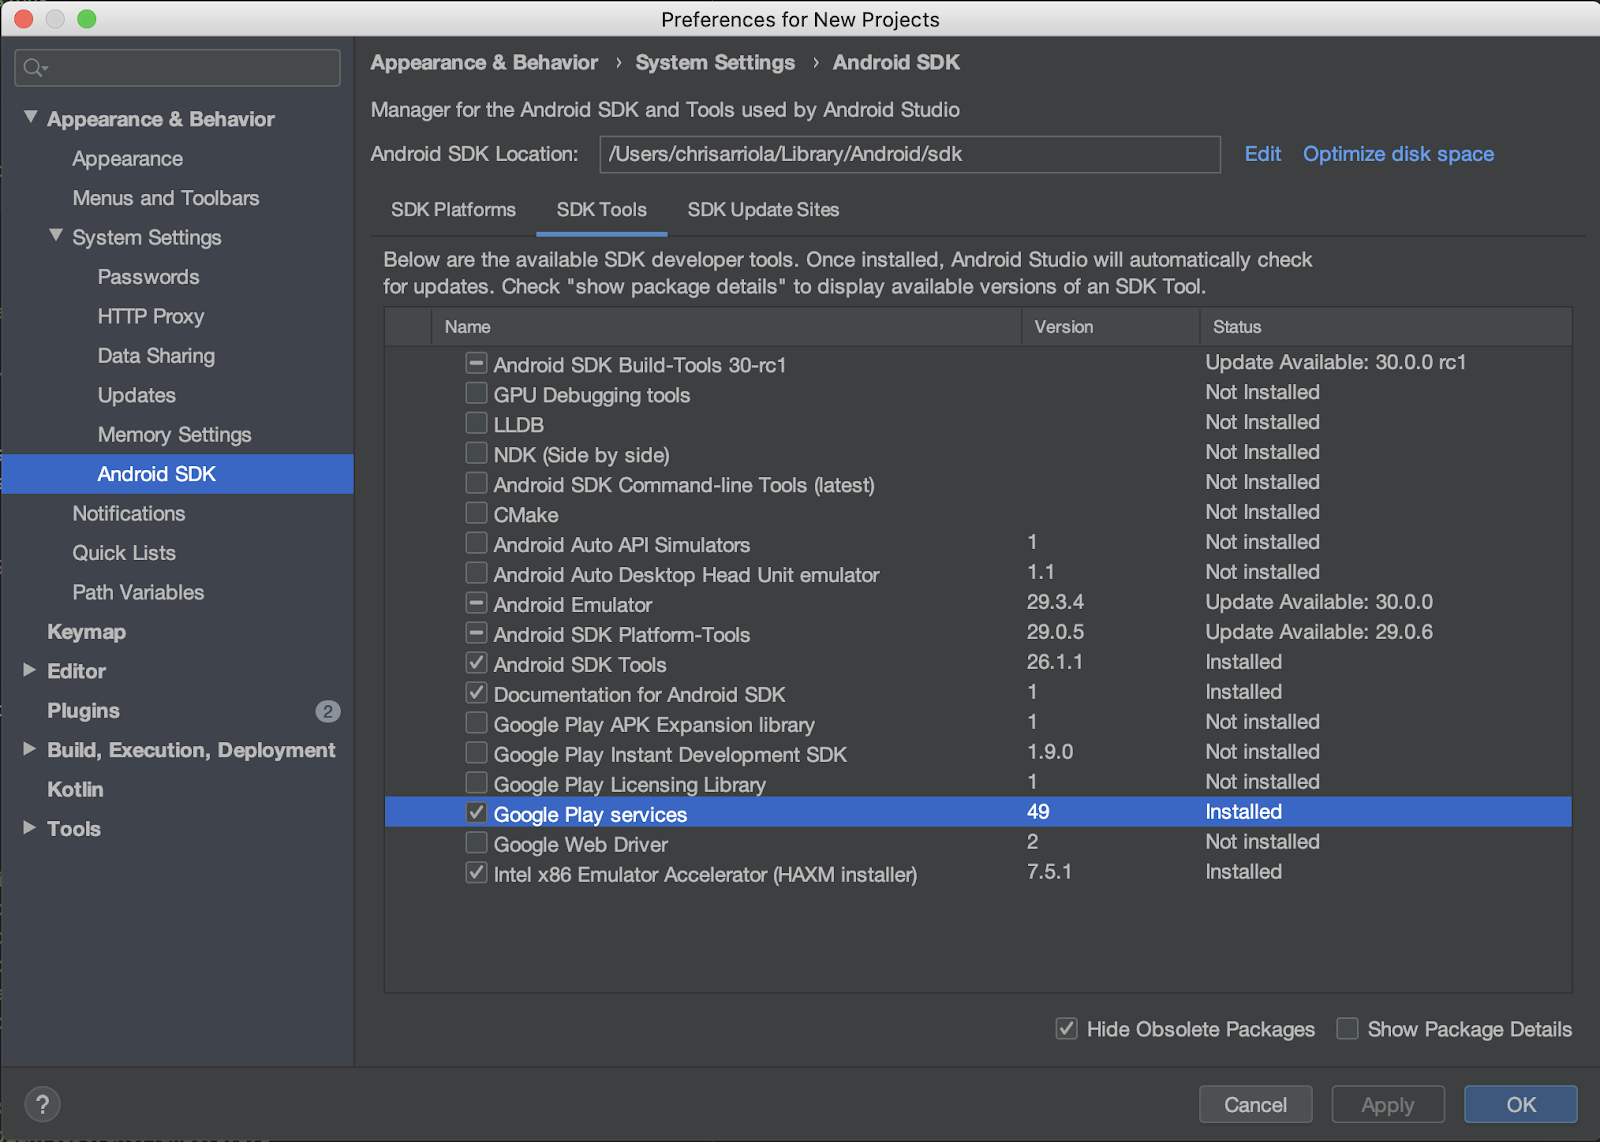Uncheck the Intel x86 Emulator Accelerator checkbox
Image resolution: width=1600 pixels, height=1142 pixels.
click(477, 873)
